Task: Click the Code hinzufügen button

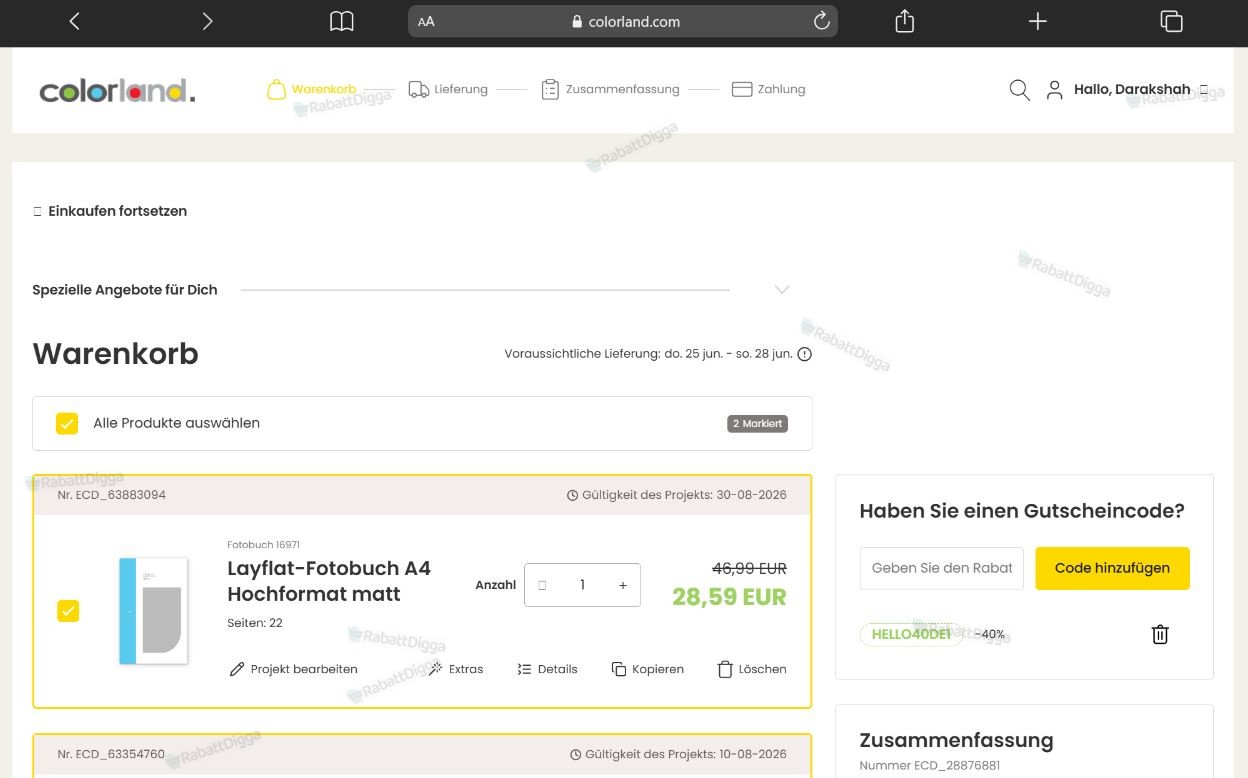Action: [x=1112, y=568]
